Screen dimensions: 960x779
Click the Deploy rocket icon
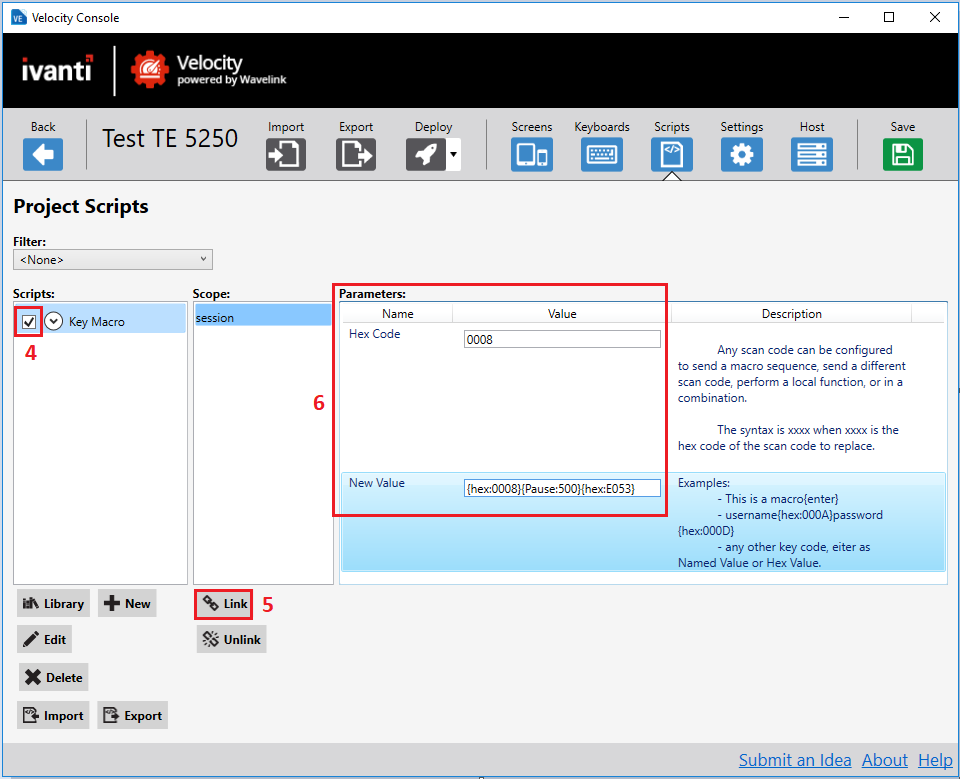click(x=428, y=153)
